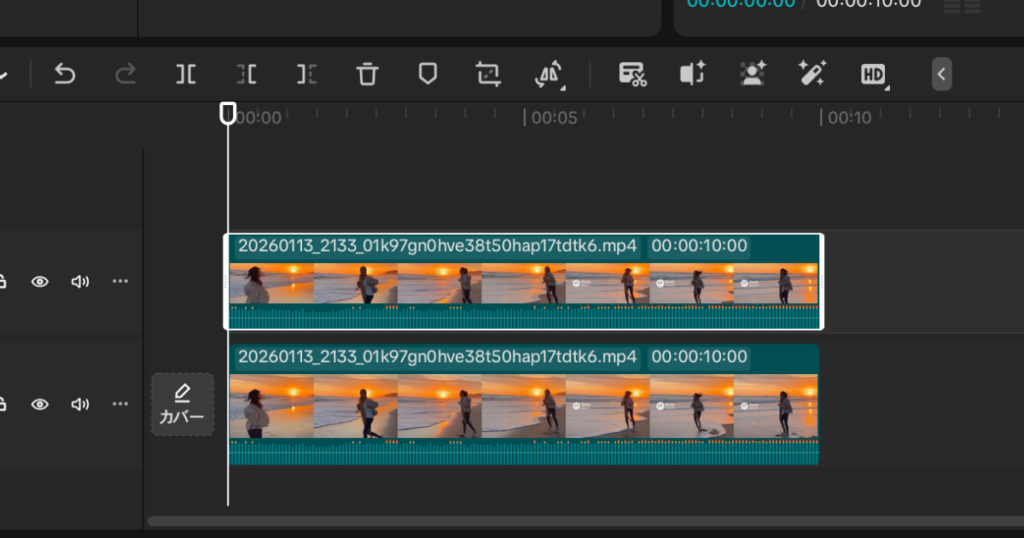Viewport: 1024px width, 538px height.
Task: Open the lower track's three-dot menu
Action: pos(120,404)
